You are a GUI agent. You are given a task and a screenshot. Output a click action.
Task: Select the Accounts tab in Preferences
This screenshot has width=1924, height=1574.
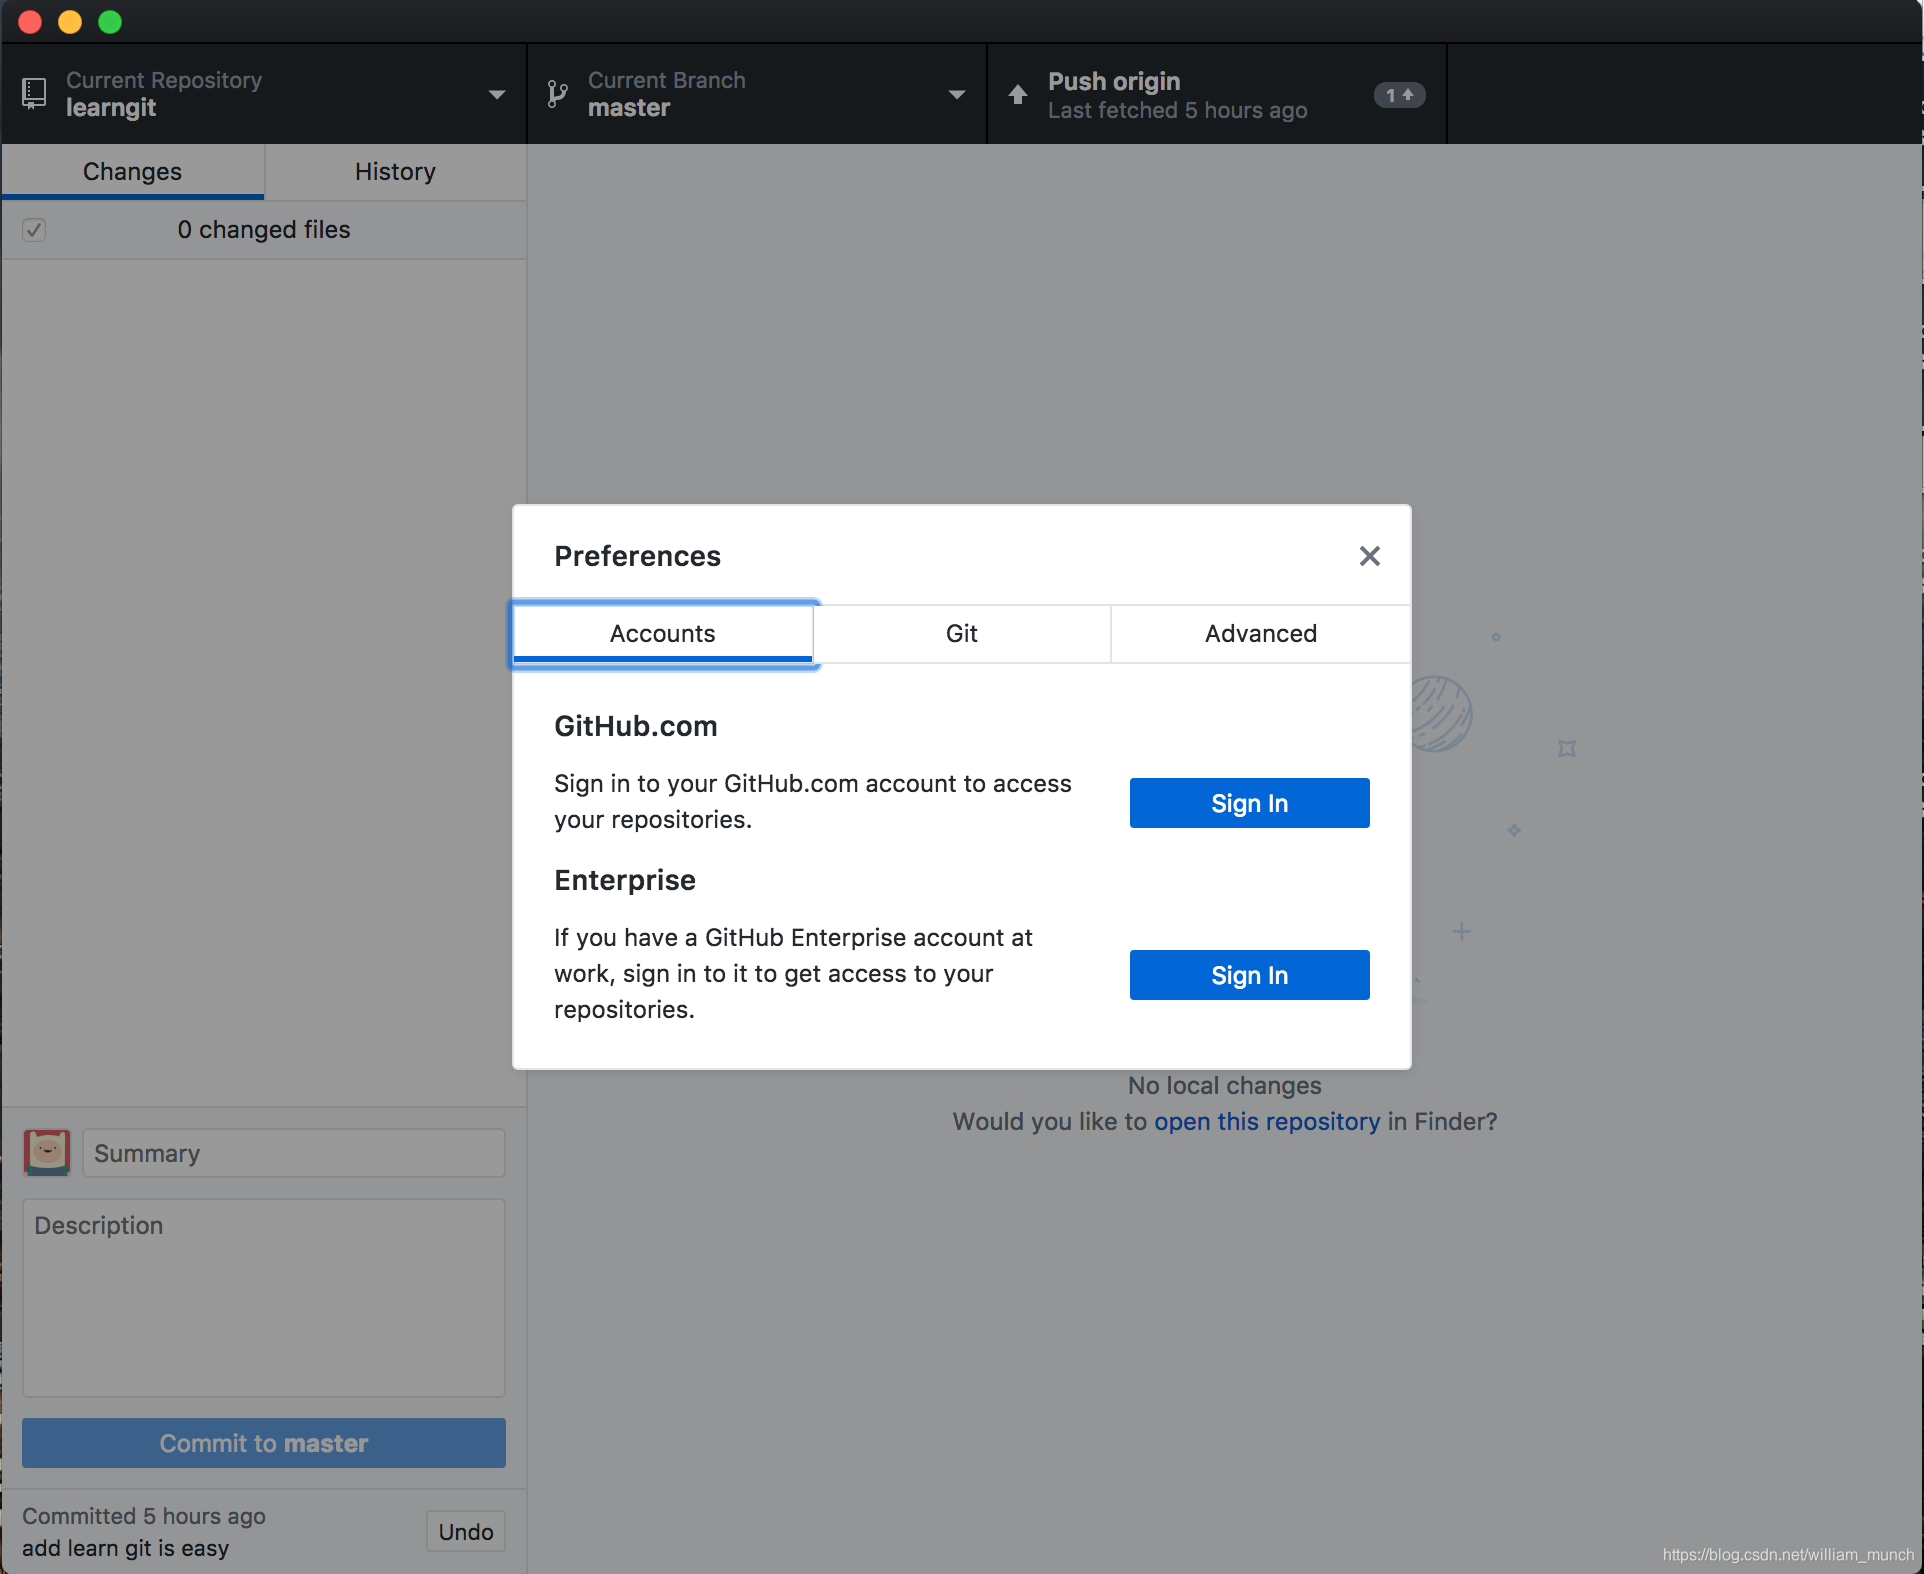663,634
